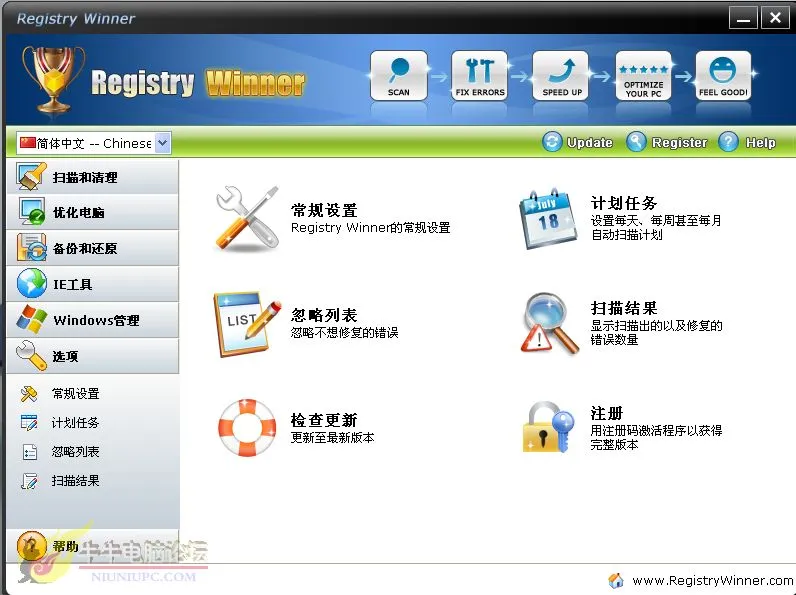Select 扫描结果 in the sidebar sub-list
Viewport: 796px width, 595px height.
(76, 481)
